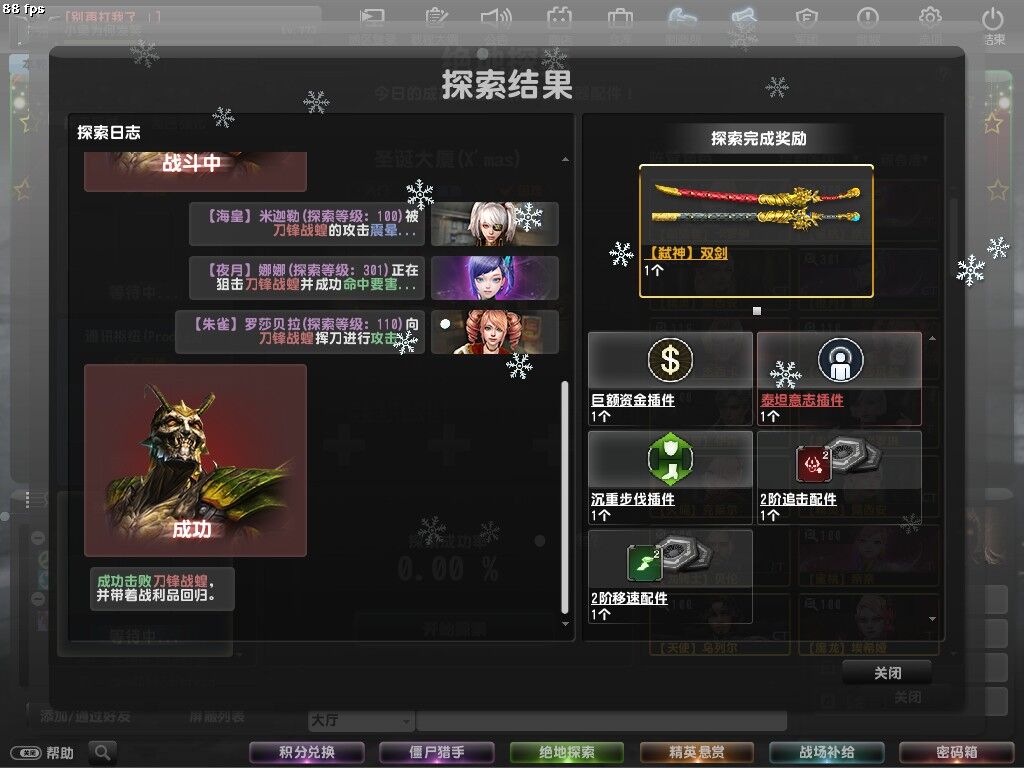Click the settings gear icon in top bar

point(930,17)
